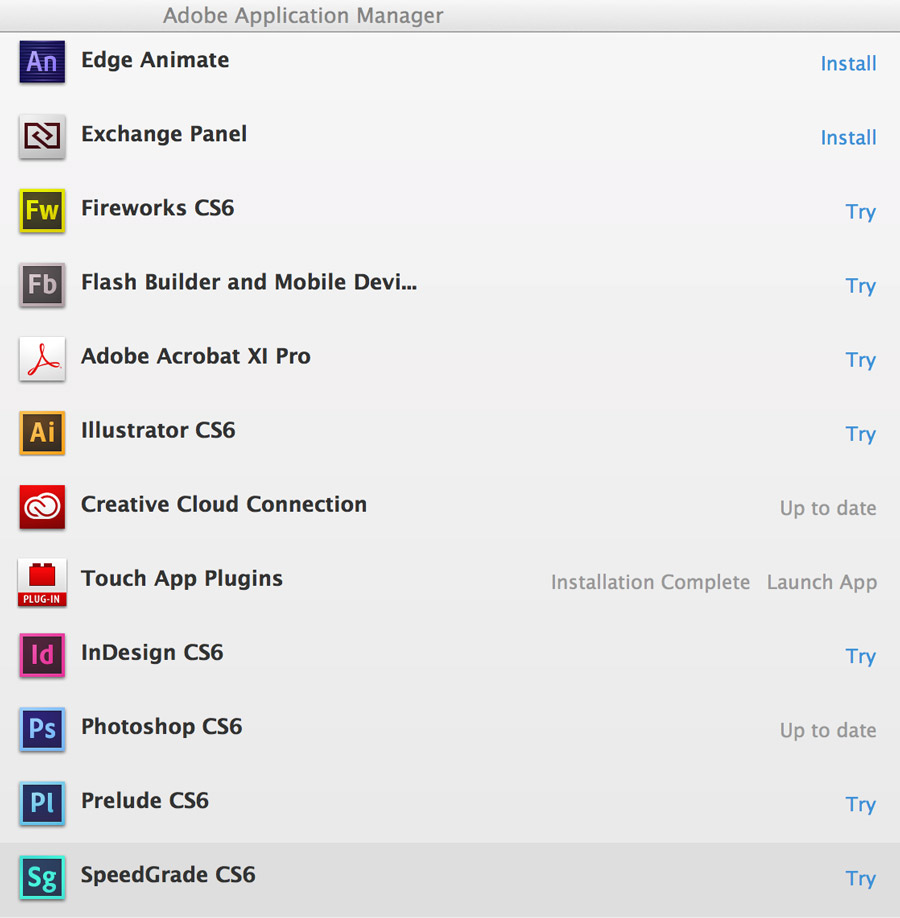
Task: Click the Prelude CS6 Pl icon
Action: click(x=42, y=803)
